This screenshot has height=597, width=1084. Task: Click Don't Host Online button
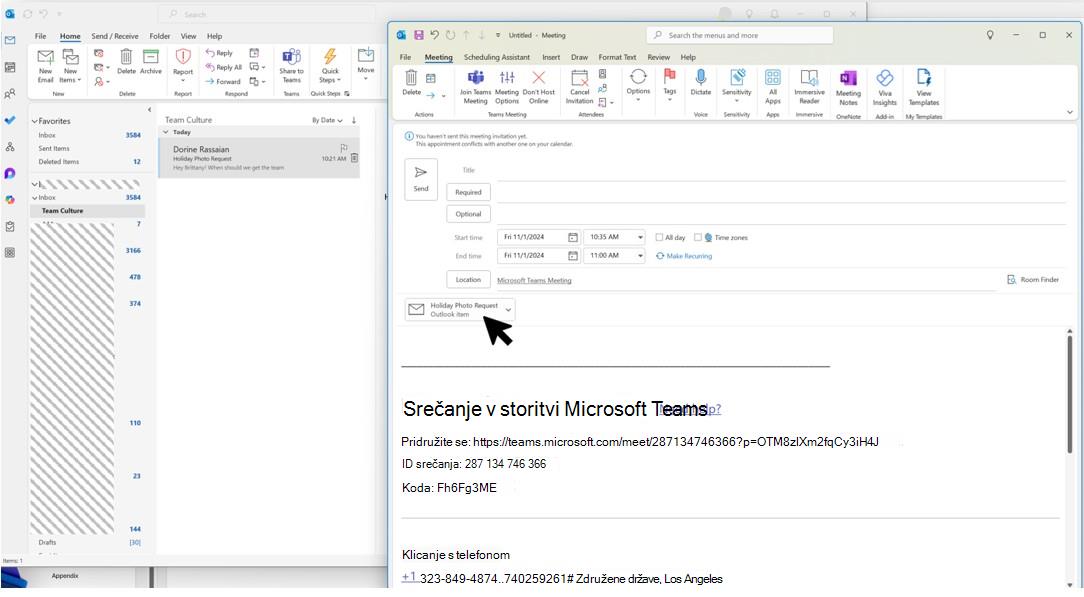539,87
